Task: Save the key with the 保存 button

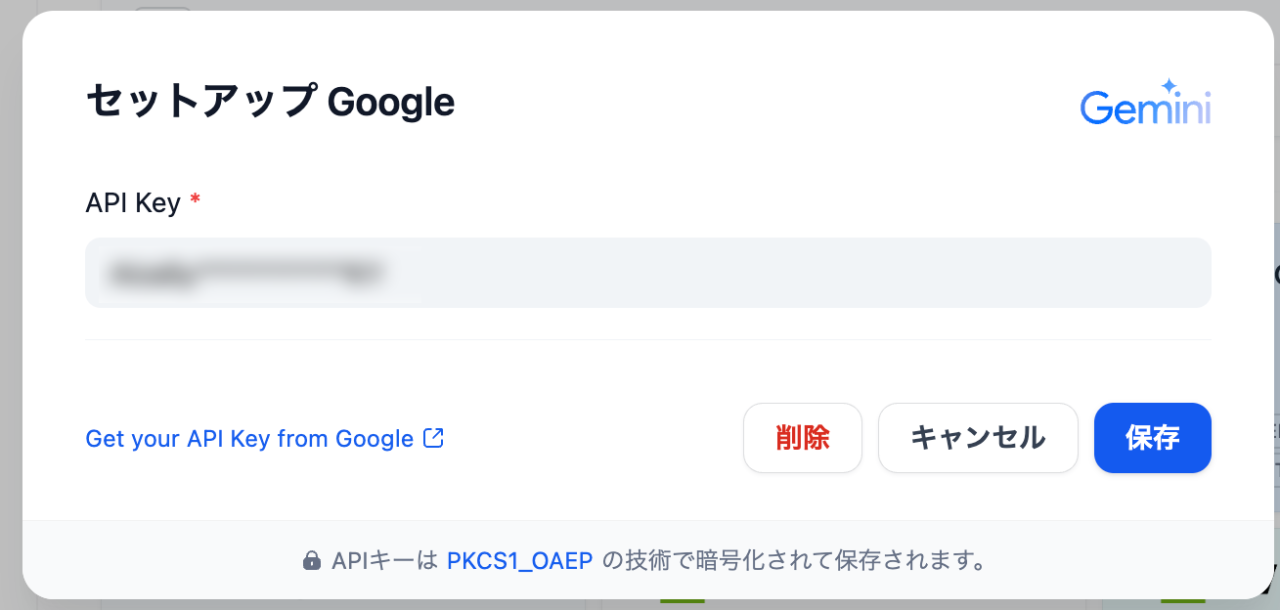Action: pyautogui.click(x=1152, y=438)
